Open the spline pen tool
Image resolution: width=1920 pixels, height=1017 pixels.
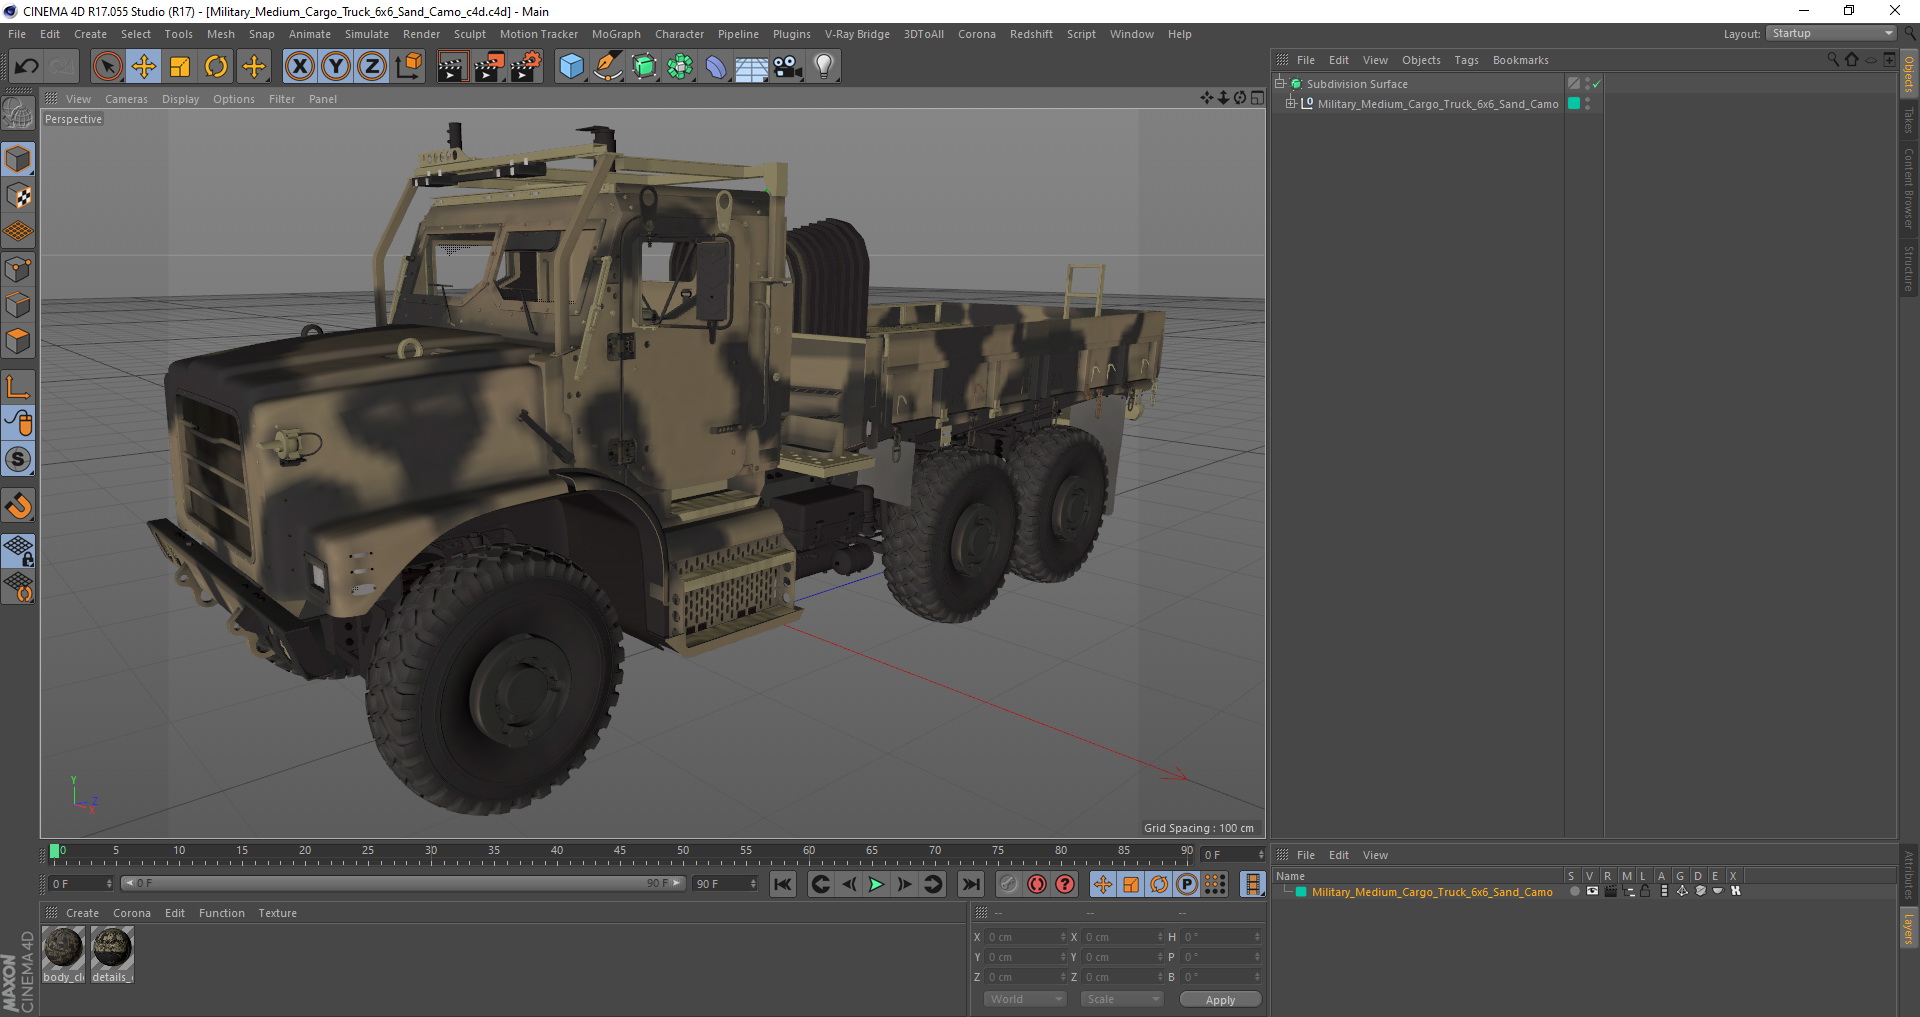click(608, 67)
